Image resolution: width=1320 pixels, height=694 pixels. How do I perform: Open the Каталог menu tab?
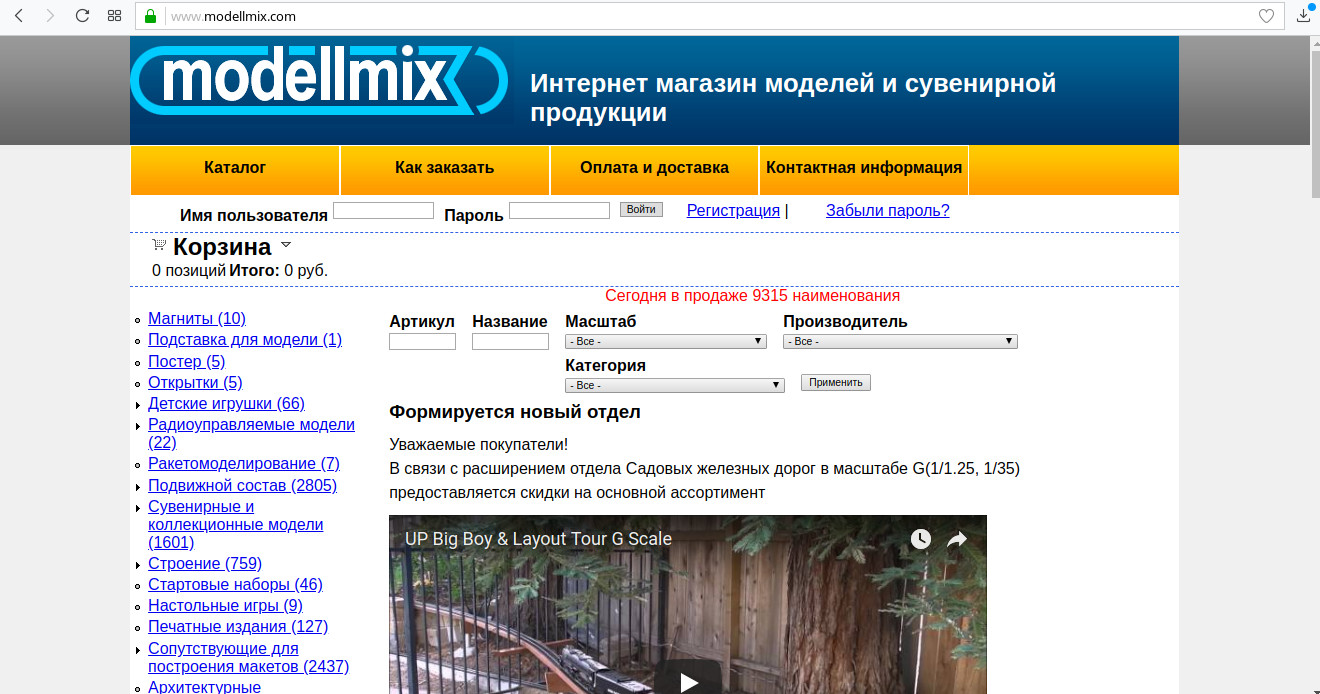click(235, 168)
